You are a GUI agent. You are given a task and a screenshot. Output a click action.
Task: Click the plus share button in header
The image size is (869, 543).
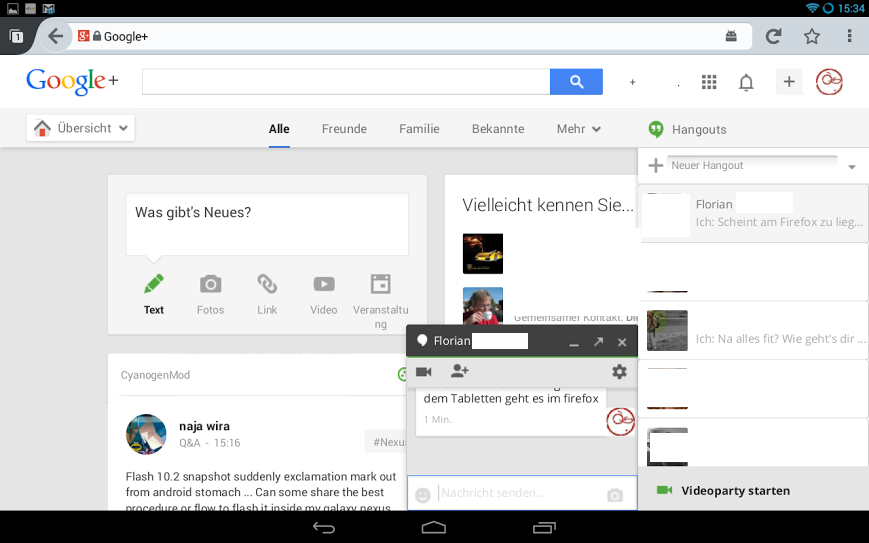(789, 82)
